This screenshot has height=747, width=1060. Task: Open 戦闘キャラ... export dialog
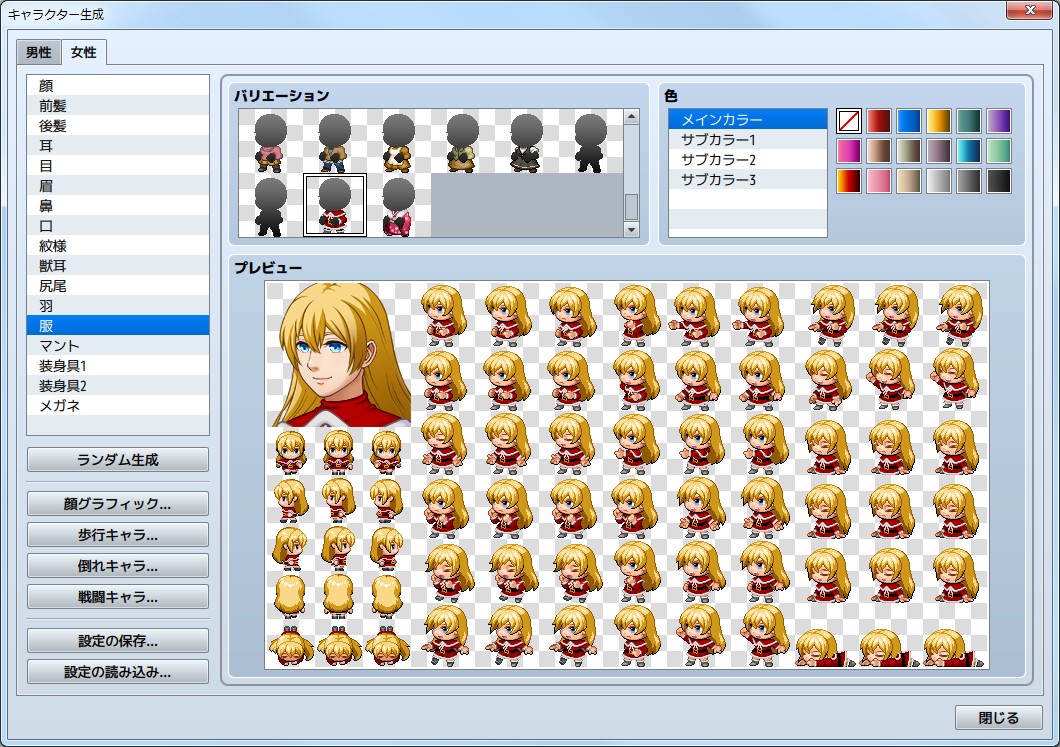point(118,597)
